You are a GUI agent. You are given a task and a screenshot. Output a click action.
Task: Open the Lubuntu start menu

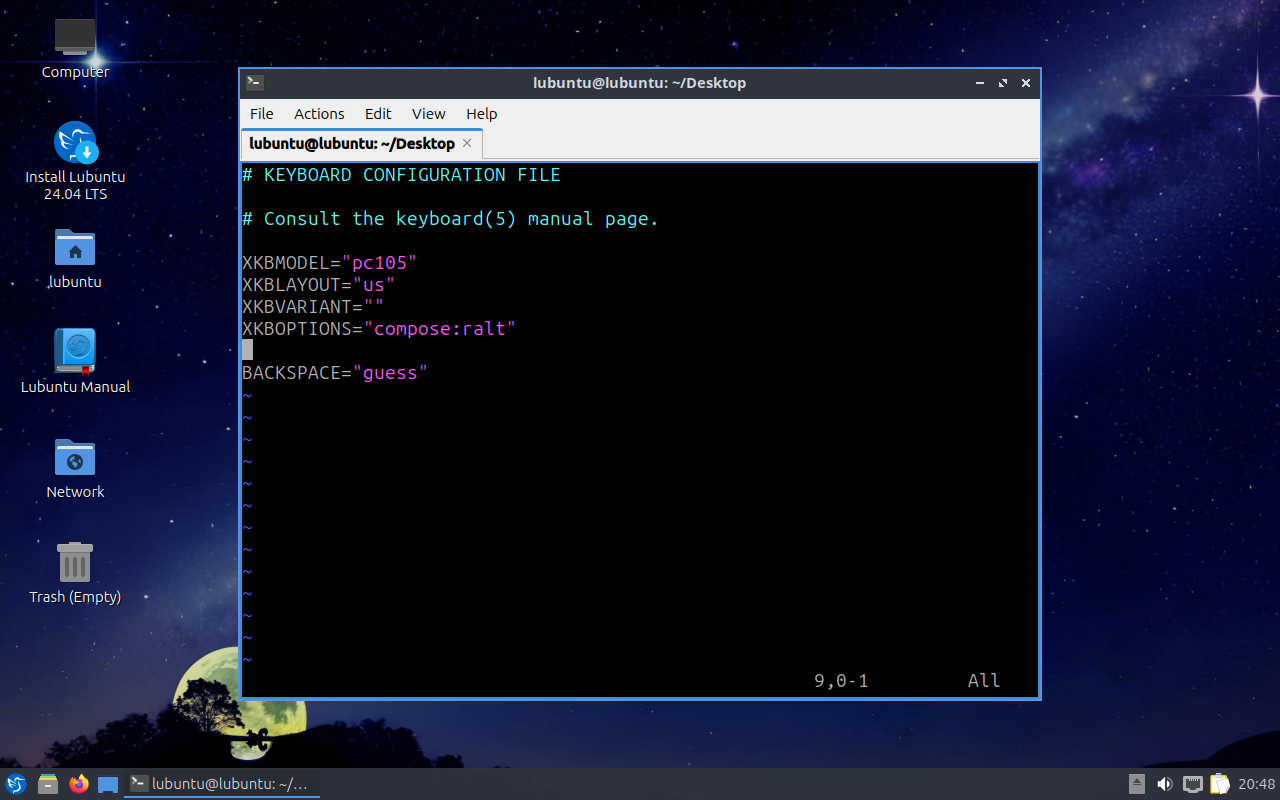coord(16,784)
